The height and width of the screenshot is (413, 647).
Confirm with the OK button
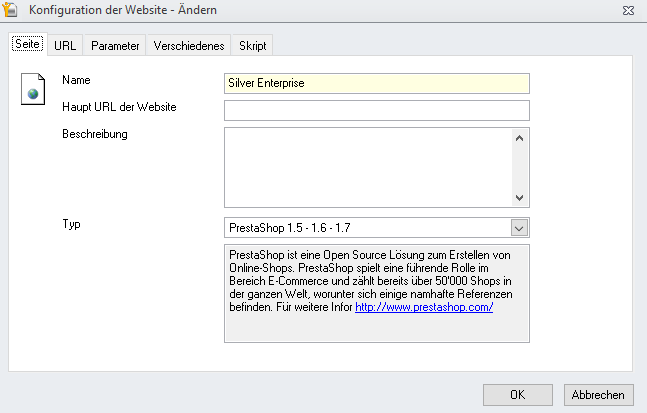pyautogui.click(x=518, y=395)
